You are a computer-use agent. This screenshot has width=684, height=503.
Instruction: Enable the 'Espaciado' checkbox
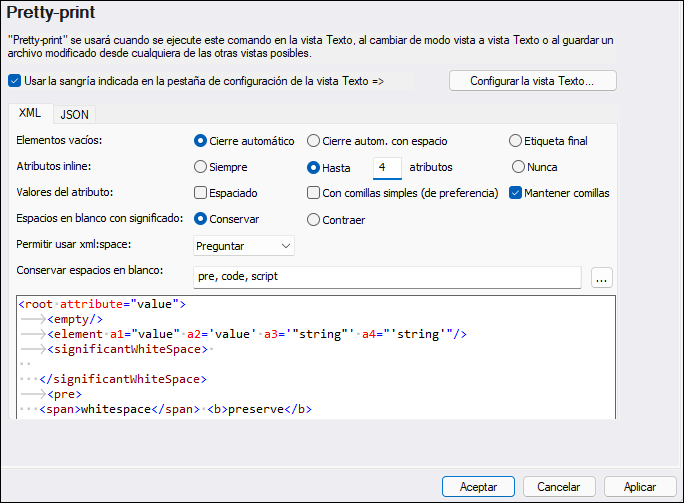(x=201, y=193)
